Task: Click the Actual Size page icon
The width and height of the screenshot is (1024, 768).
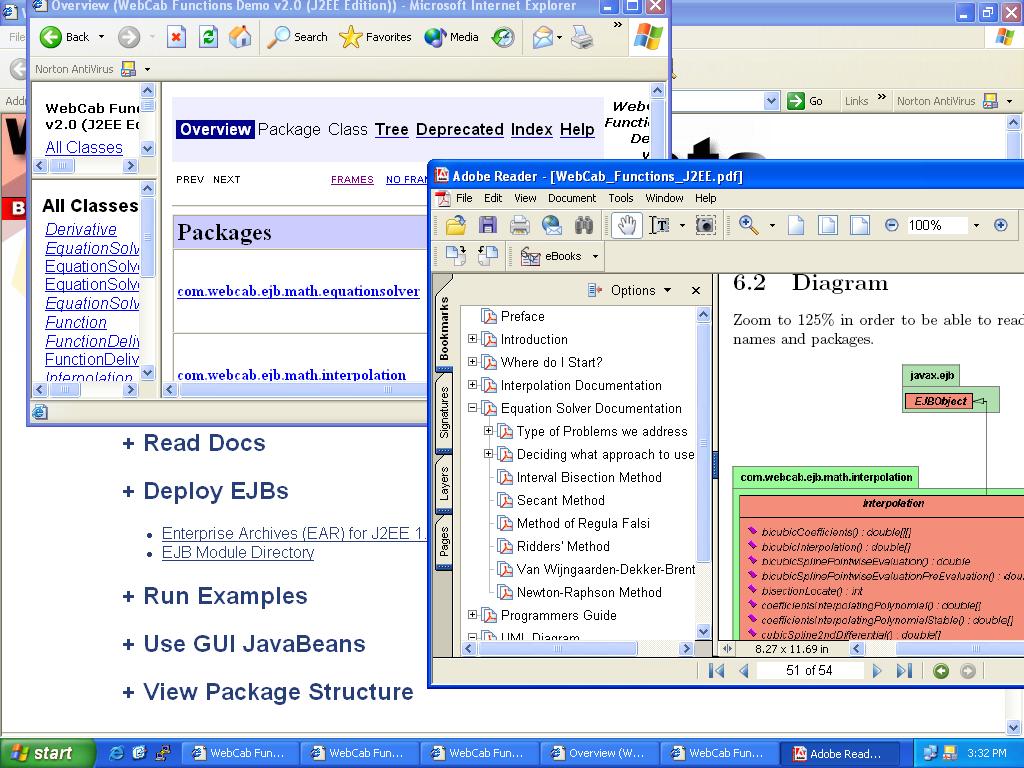Action: [x=796, y=225]
